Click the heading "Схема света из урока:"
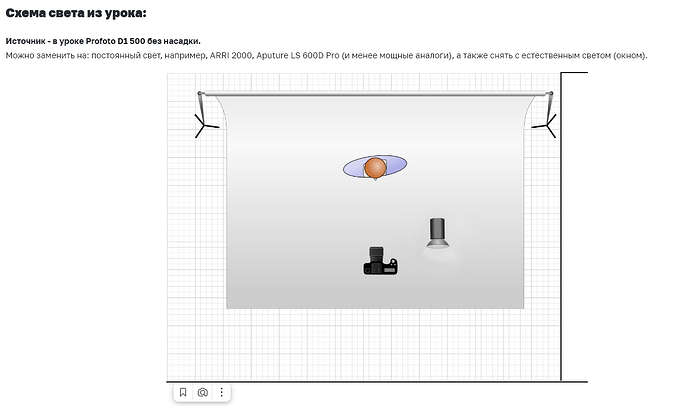 click(75, 13)
